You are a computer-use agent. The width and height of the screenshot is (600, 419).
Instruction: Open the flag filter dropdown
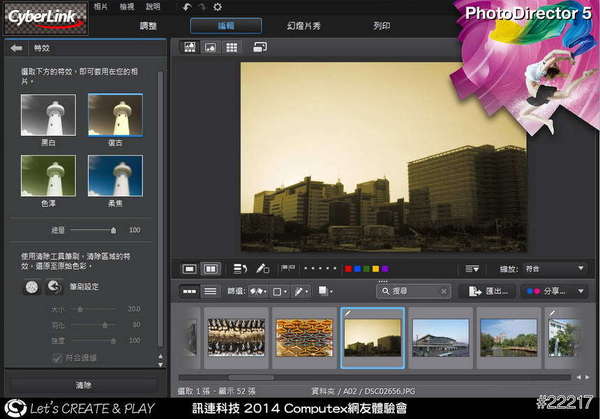(x=256, y=291)
